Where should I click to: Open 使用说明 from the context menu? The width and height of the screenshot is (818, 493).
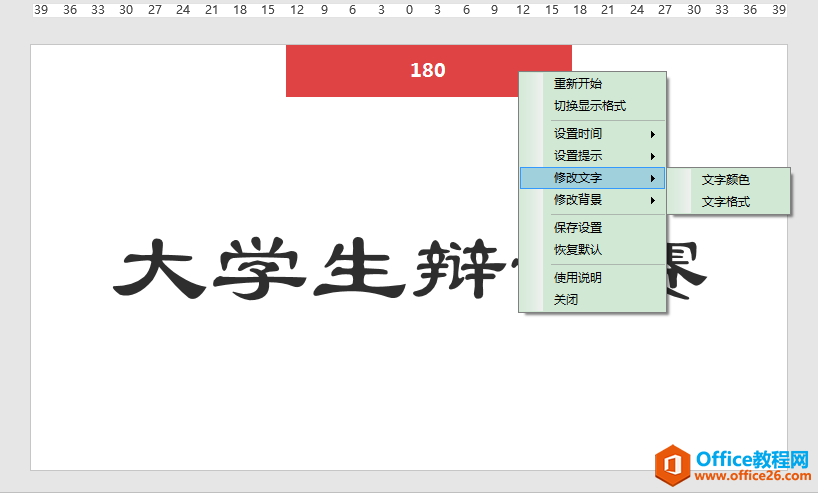point(578,278)
